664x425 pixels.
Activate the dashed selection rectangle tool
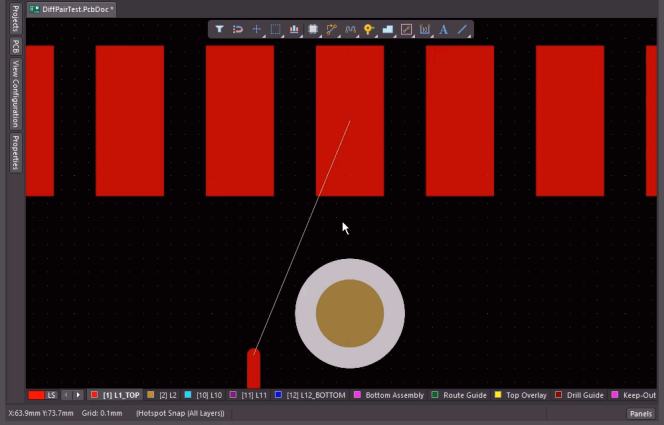coord(275,30)
